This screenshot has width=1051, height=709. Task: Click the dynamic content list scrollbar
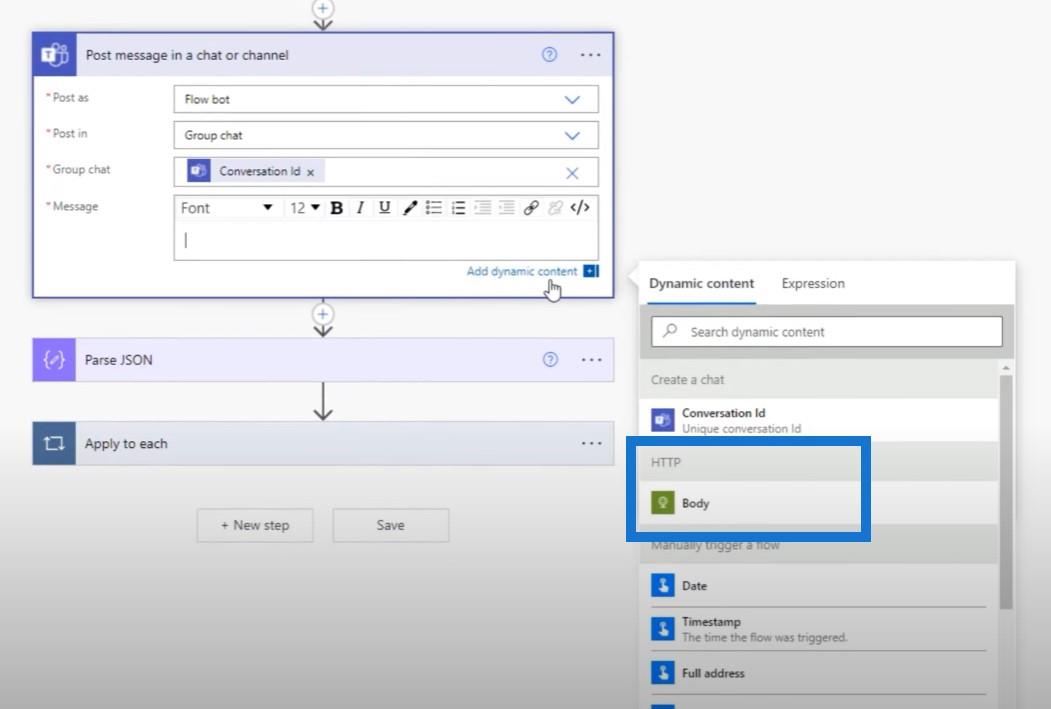point(1005,491)
